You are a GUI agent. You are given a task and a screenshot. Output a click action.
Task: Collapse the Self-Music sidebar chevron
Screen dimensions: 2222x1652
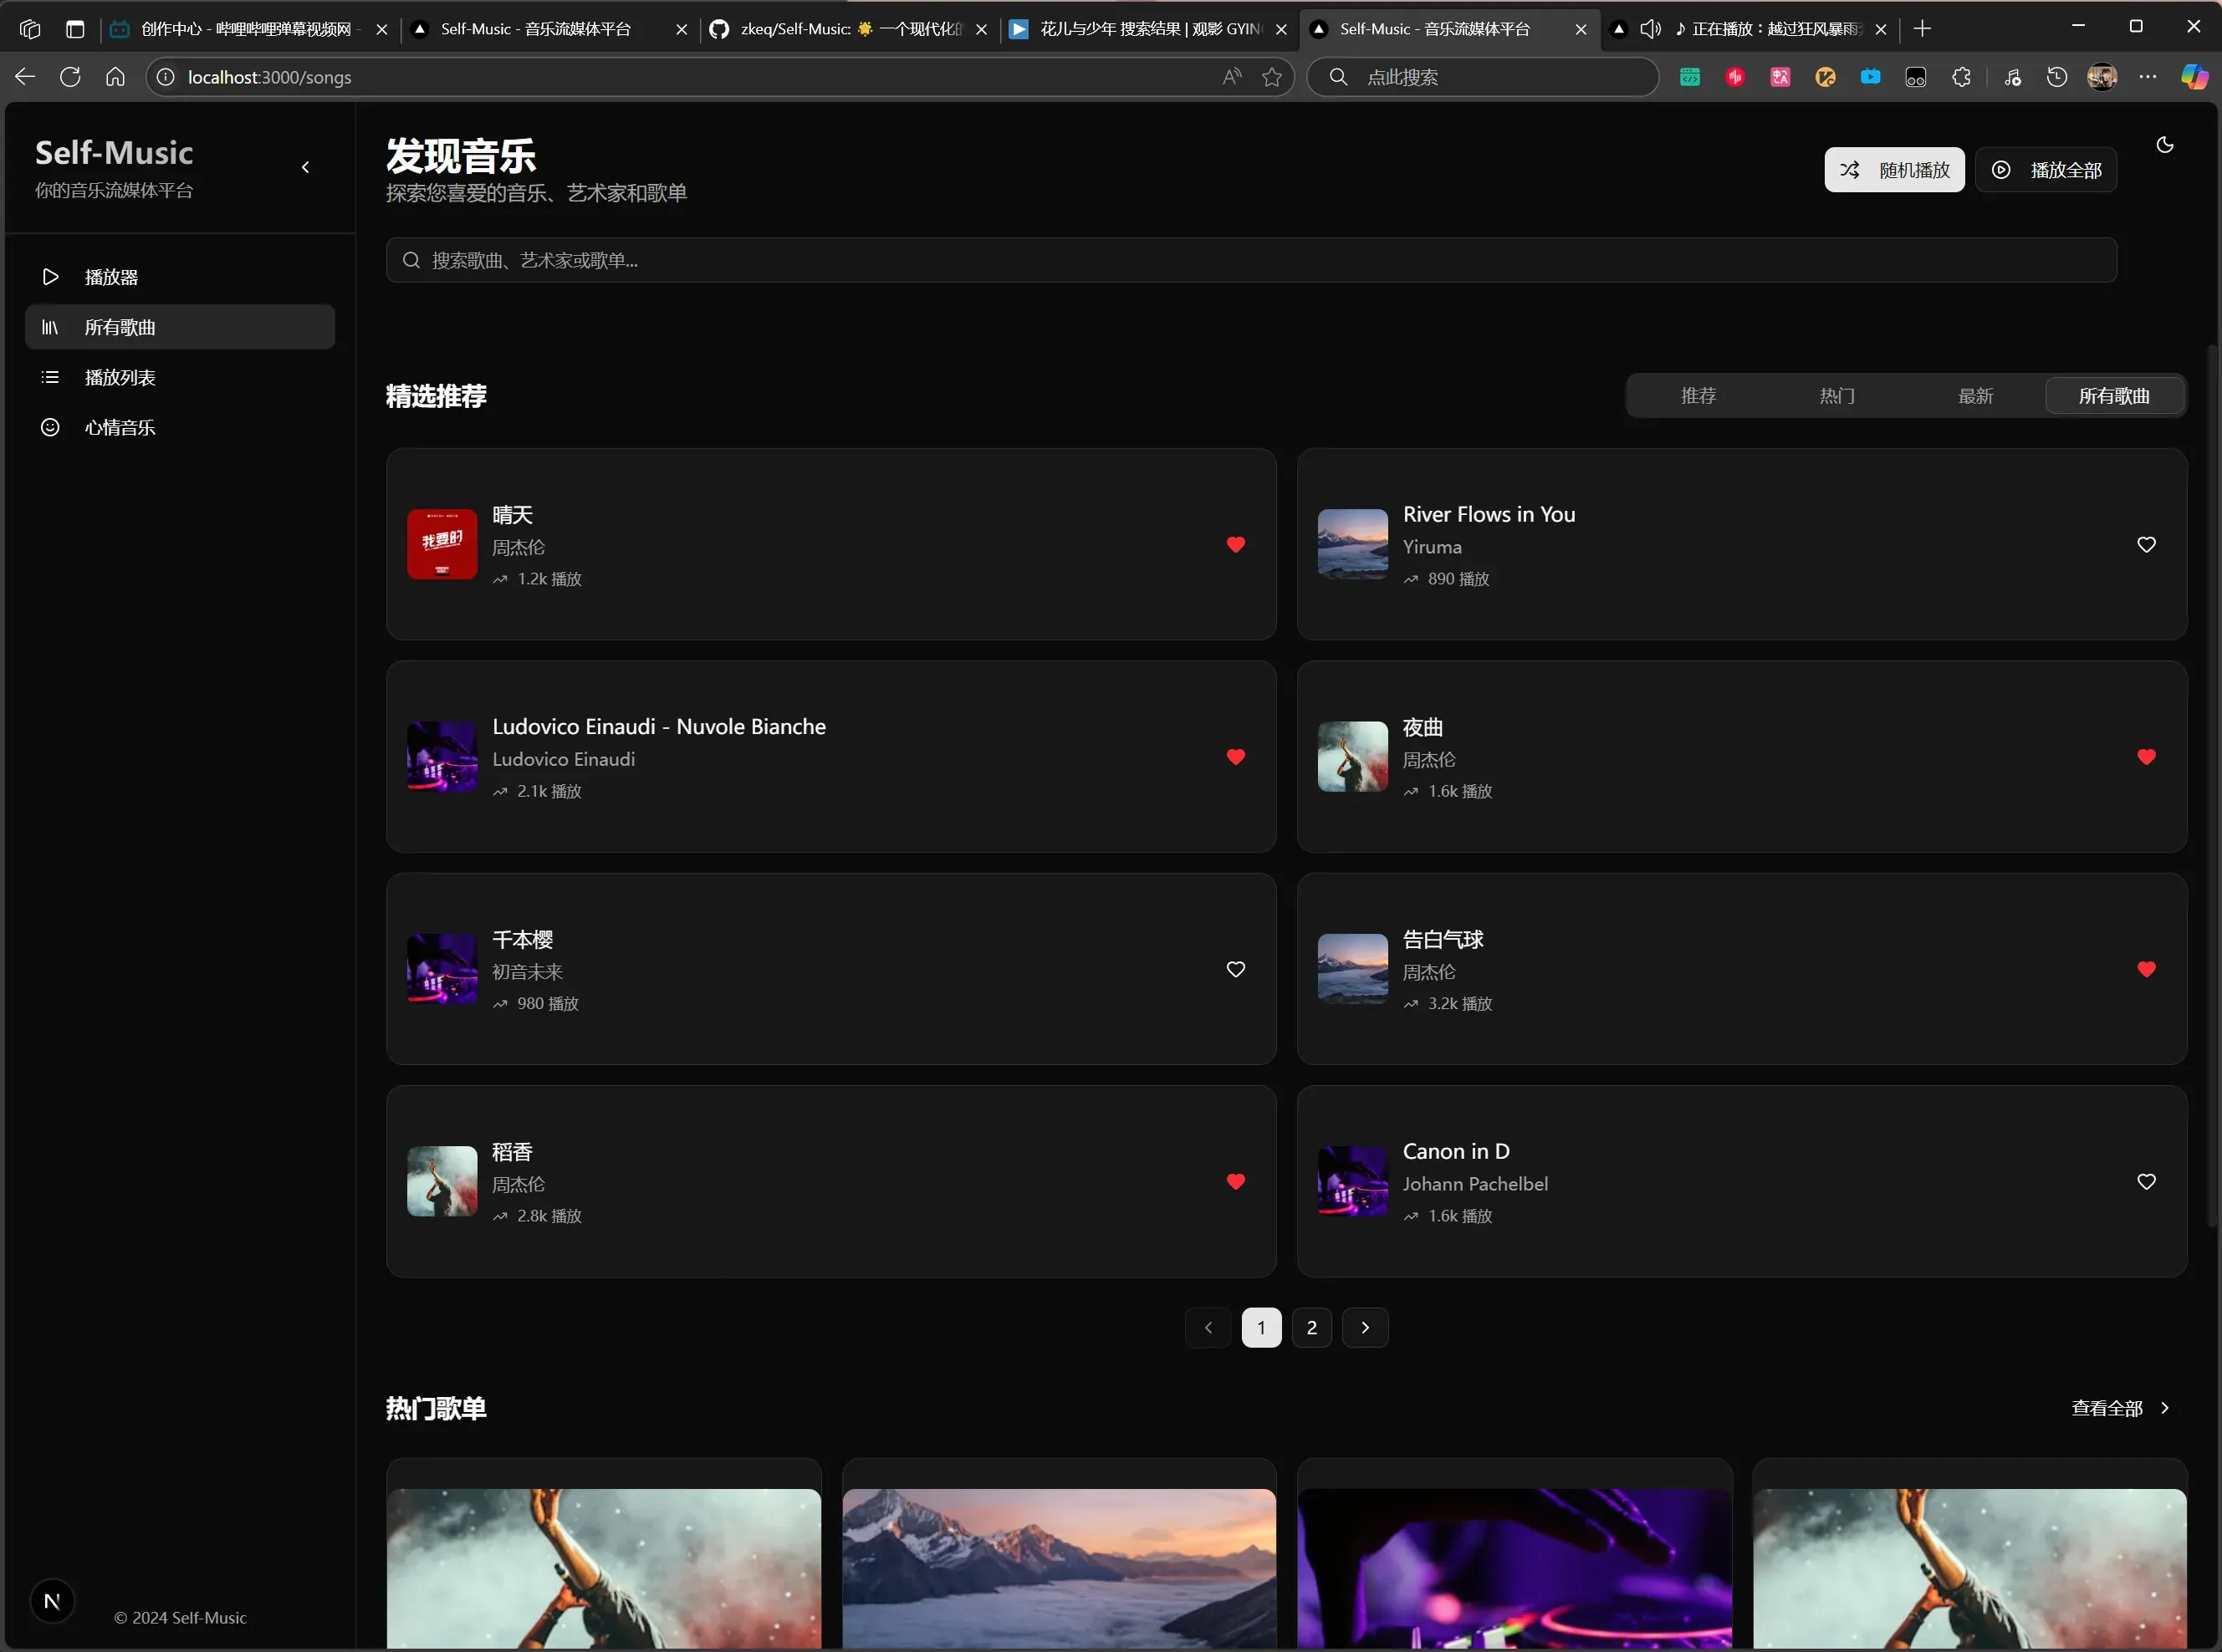(x=306, y=168)
